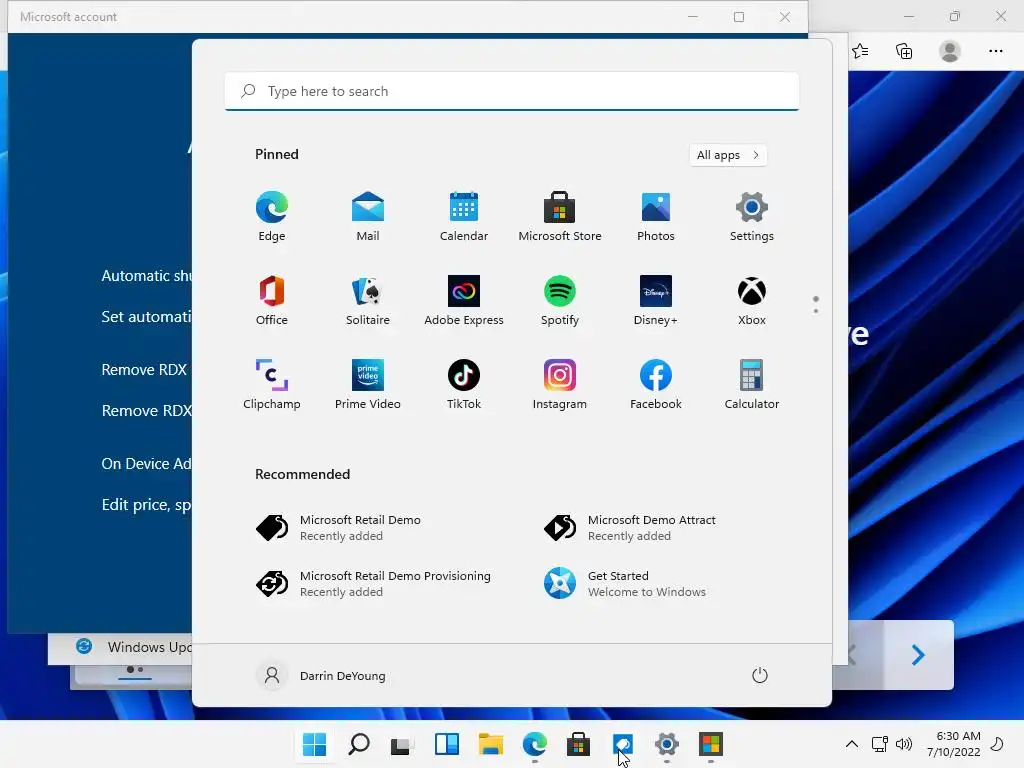
Task: Open Widgets panel from taskbar
Action: (447, 744)
